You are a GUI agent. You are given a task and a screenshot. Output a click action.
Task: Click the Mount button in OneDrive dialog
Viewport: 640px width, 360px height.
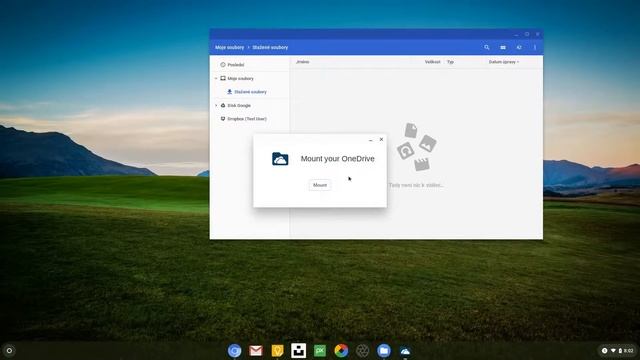pyautogui.click(x=320, y=185)
